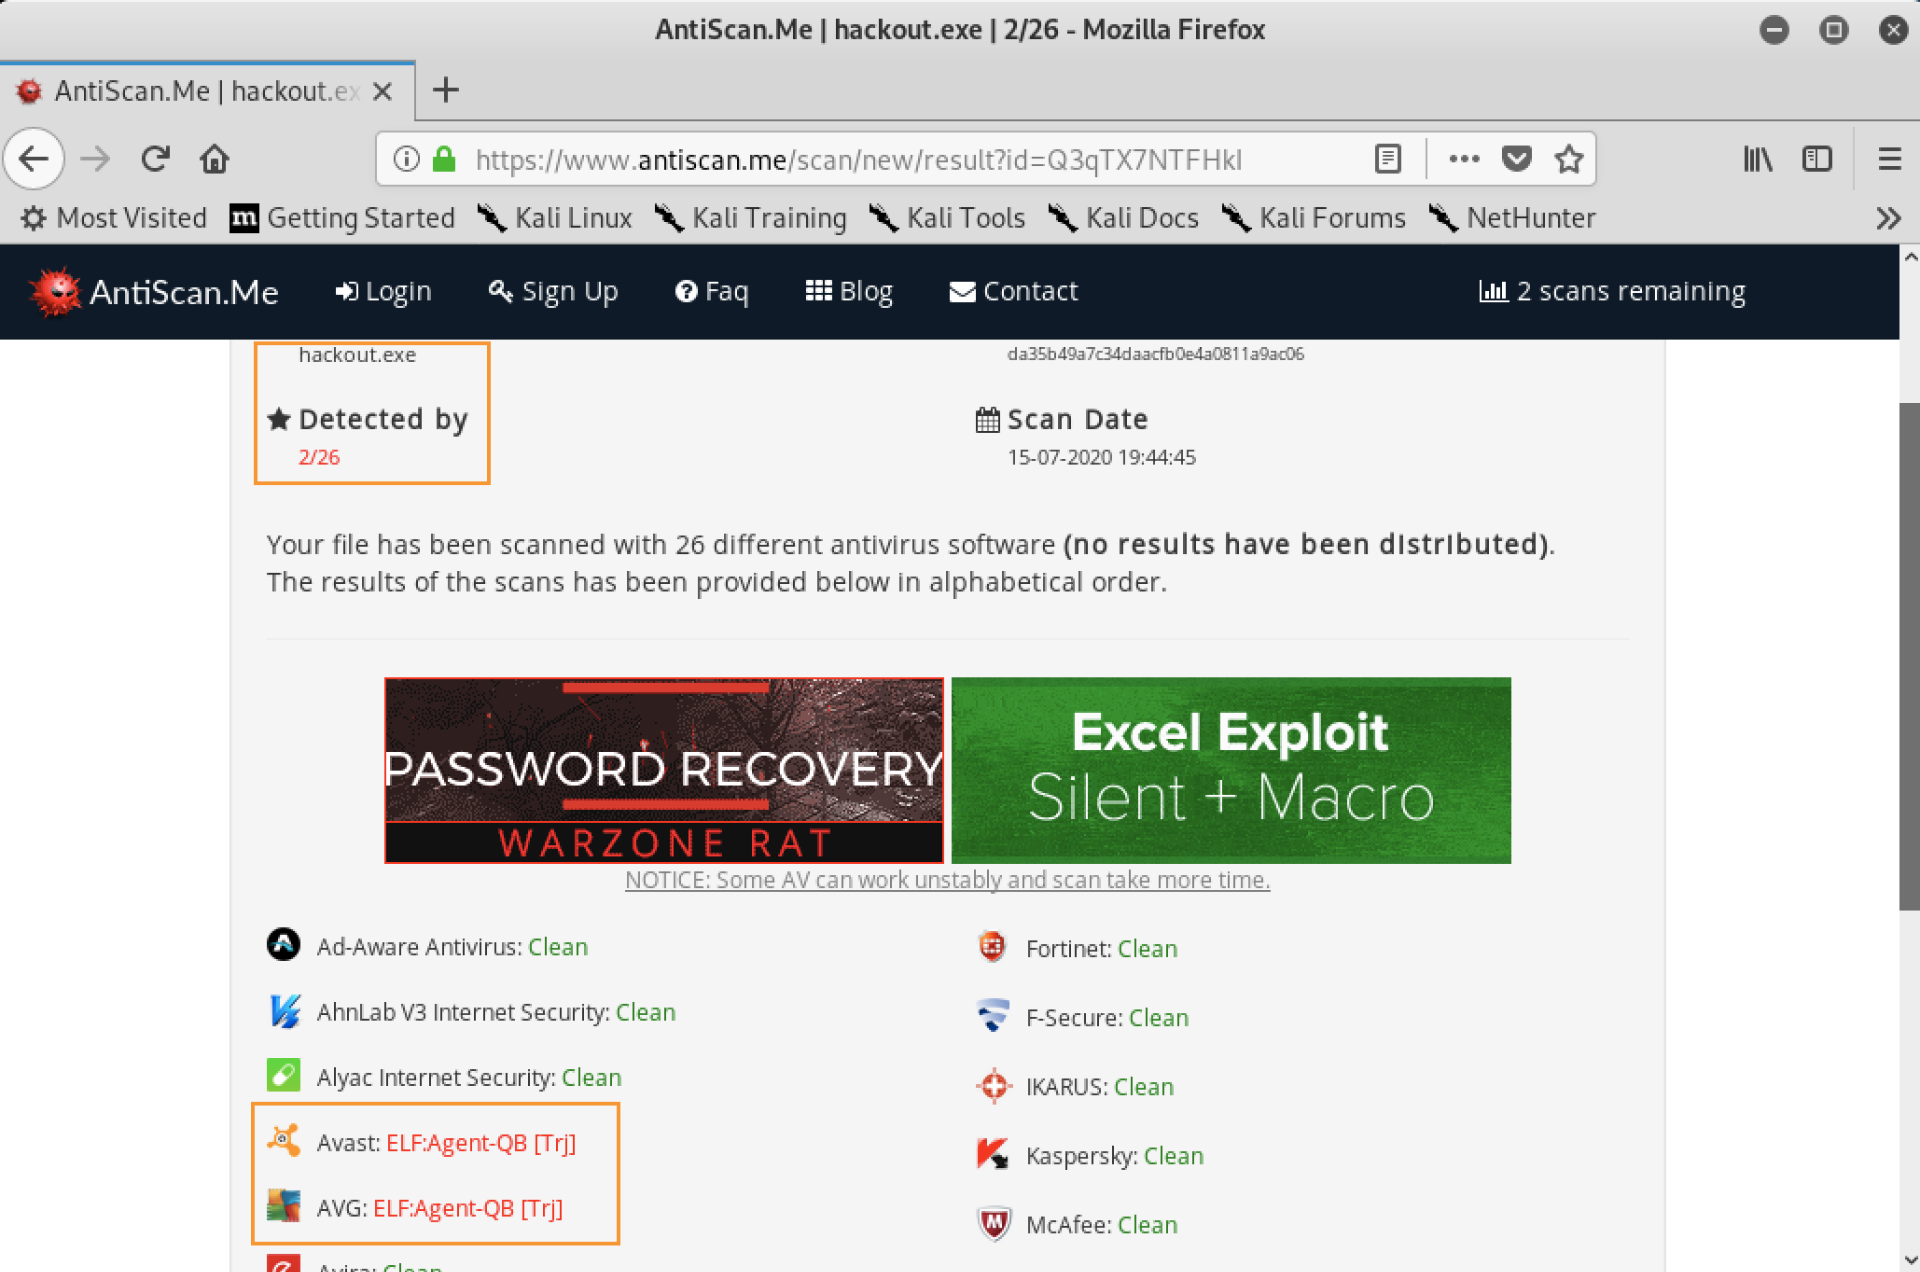The height and width of the screenshot is (1272, 1920).
Task: Open Getting Started bookmark
Action: 342,218
